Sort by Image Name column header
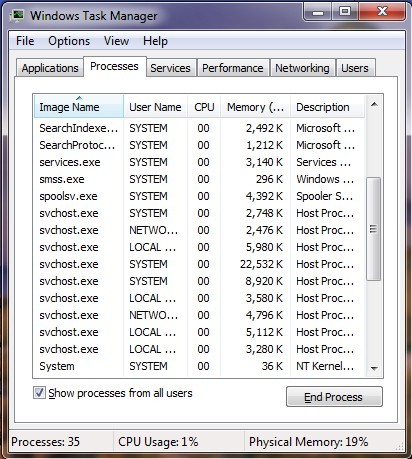Viewport: 412px width, 459px height. (79, 107)
